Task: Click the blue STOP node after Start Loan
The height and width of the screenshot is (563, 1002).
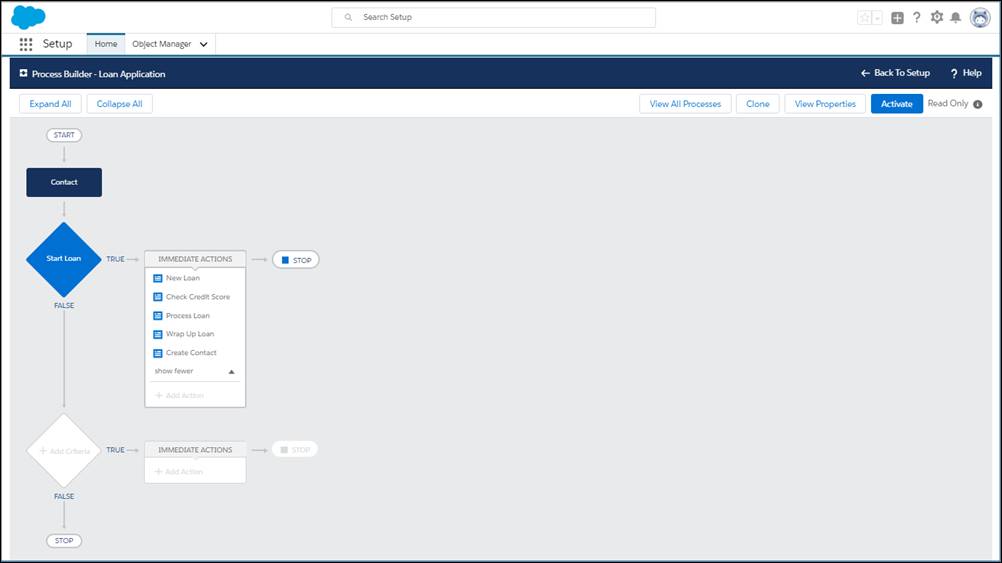Action: pos(296,260)
